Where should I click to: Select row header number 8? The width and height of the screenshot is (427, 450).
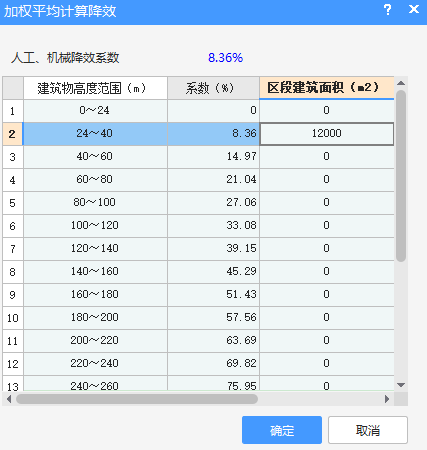13,272
